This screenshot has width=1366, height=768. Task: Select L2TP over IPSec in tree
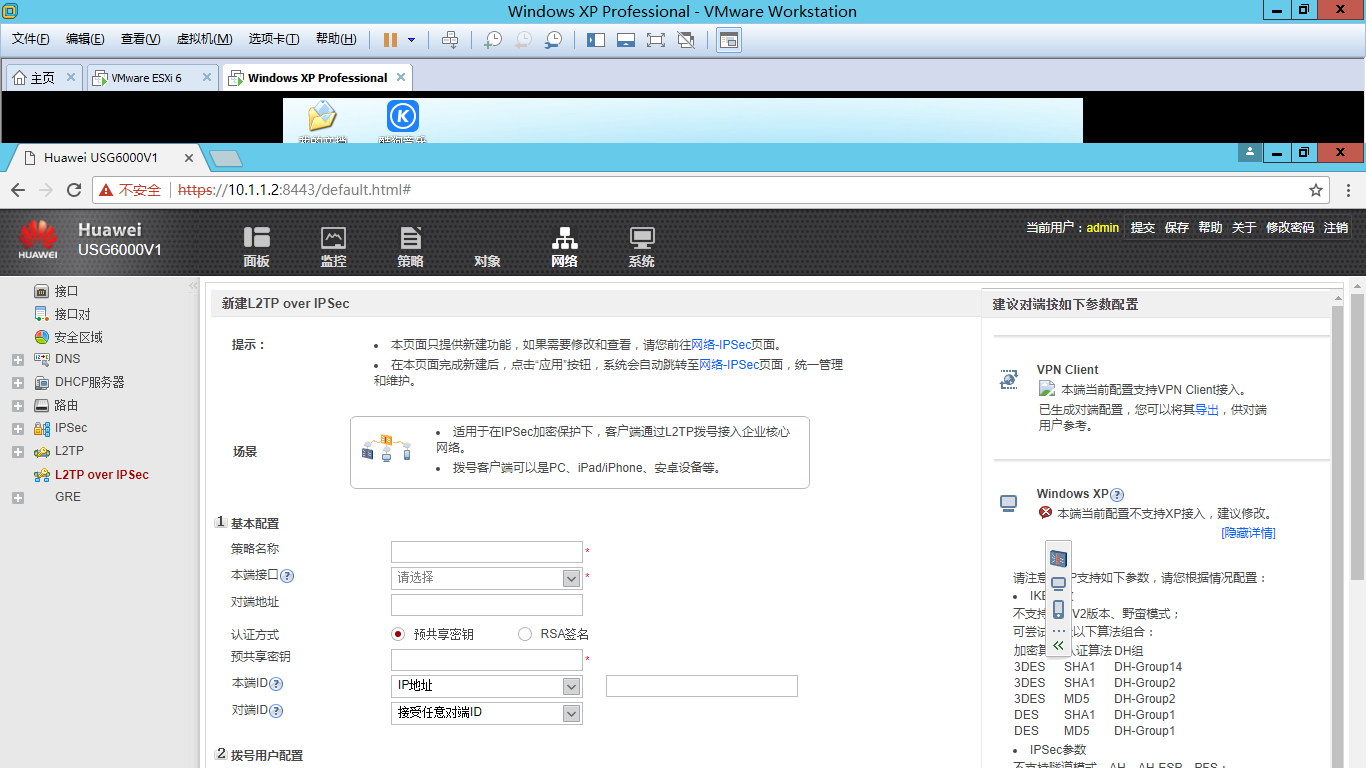(x=101, y=475)
